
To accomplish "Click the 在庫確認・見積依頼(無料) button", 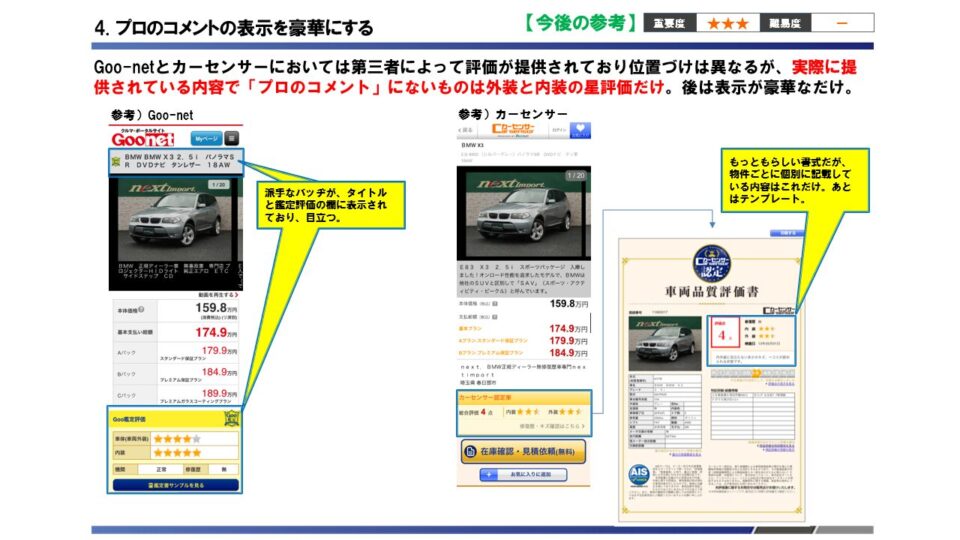I will point(523,451).
